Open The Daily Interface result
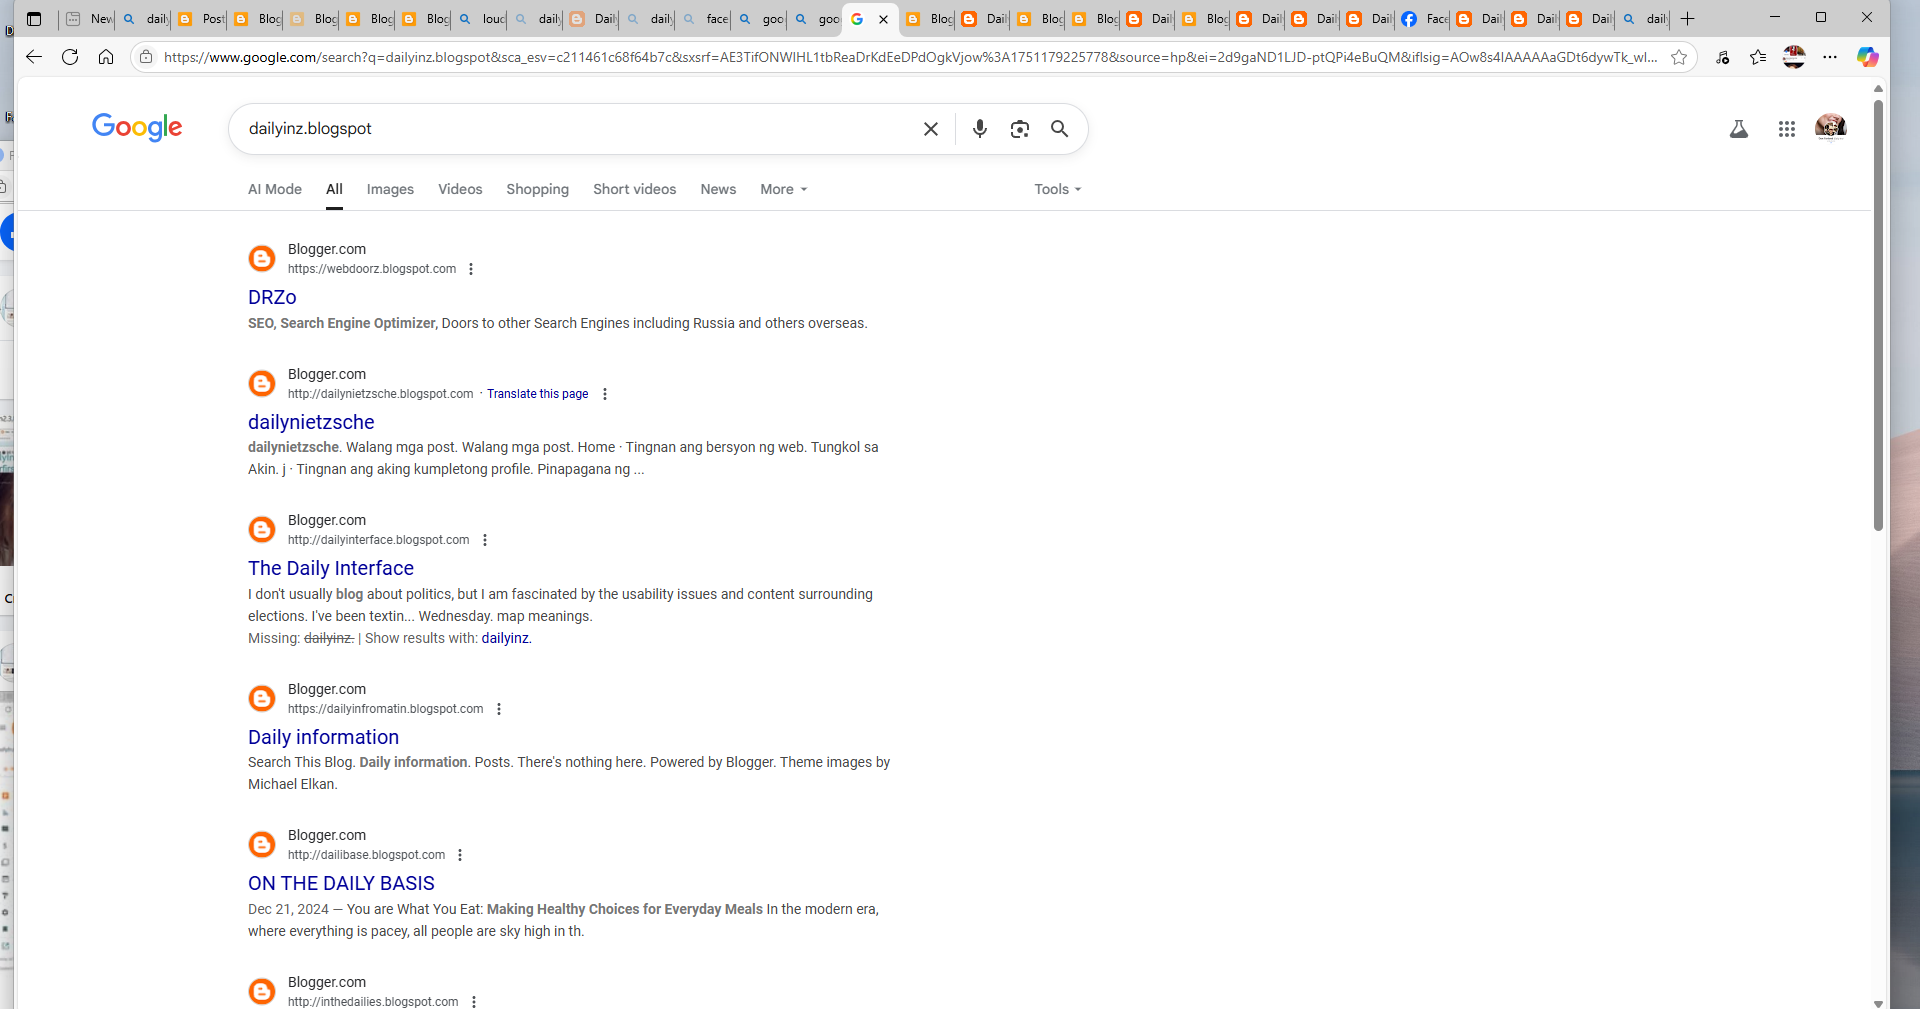Viewport: 1920px width, 1009px height. [x=331, y=568]
